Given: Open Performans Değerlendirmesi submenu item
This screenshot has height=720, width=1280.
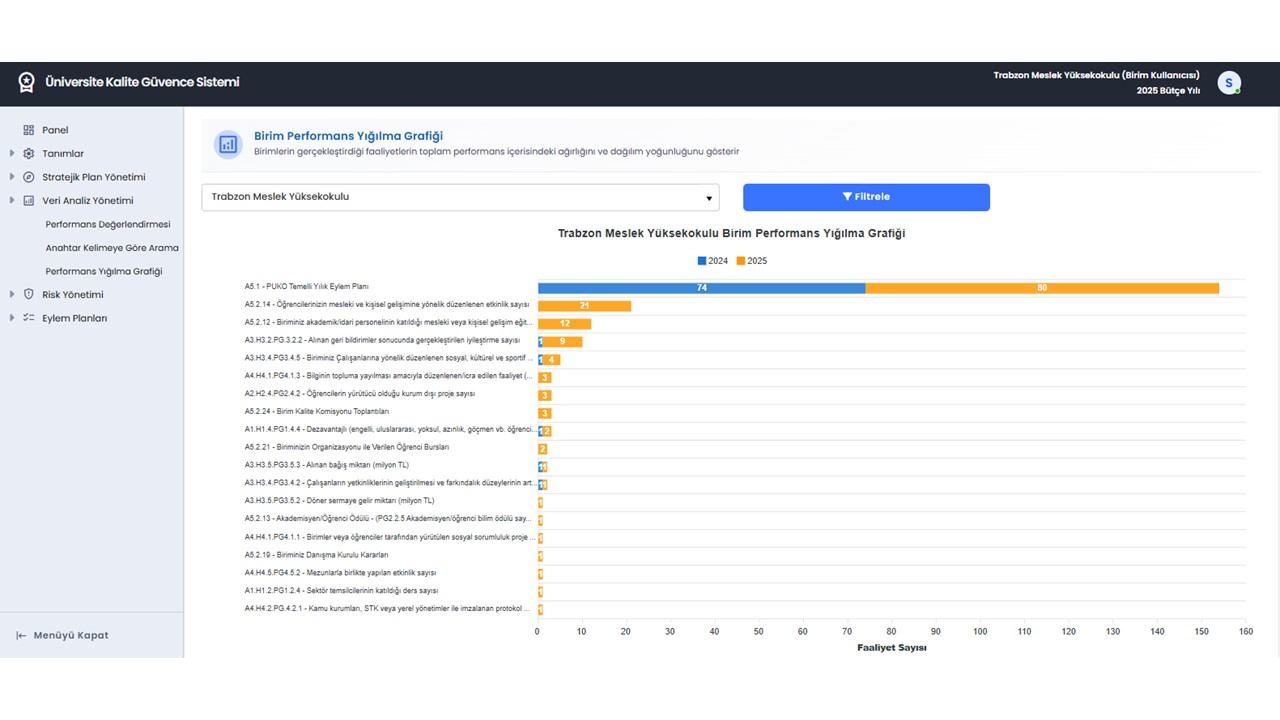Looking at the screenshot, I should tap(108, 224).
